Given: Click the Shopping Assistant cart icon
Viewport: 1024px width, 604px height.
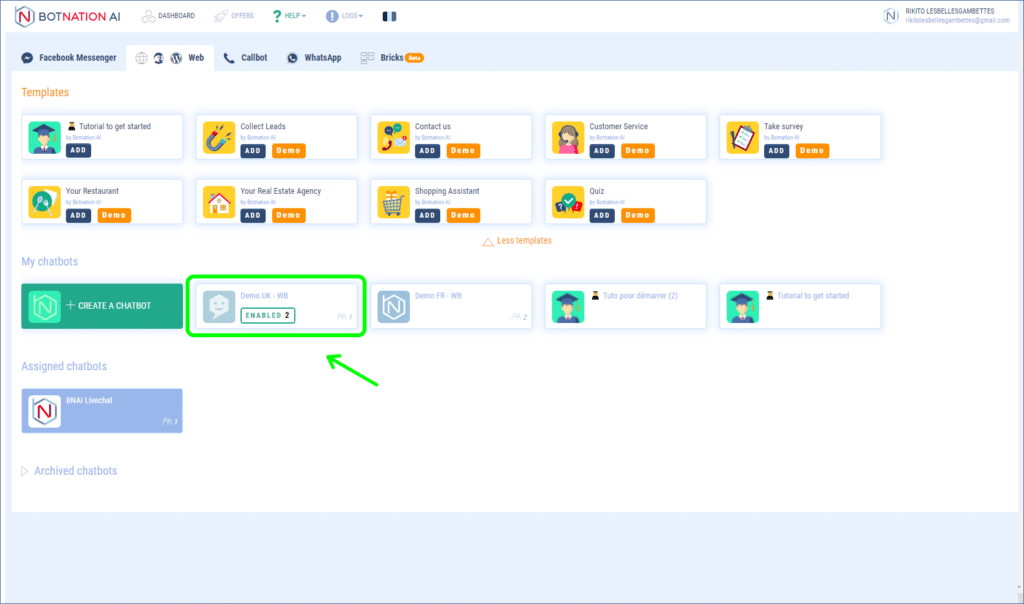Looking at the screenshot, I should click(394, 202).
